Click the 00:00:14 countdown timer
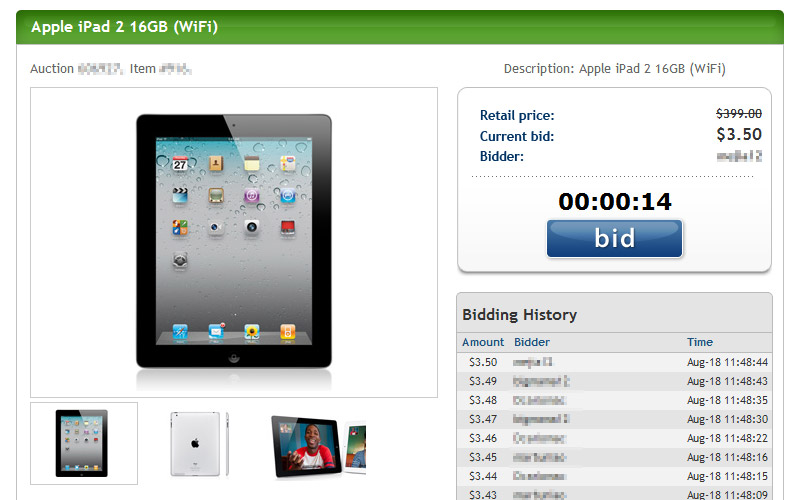 615,202
